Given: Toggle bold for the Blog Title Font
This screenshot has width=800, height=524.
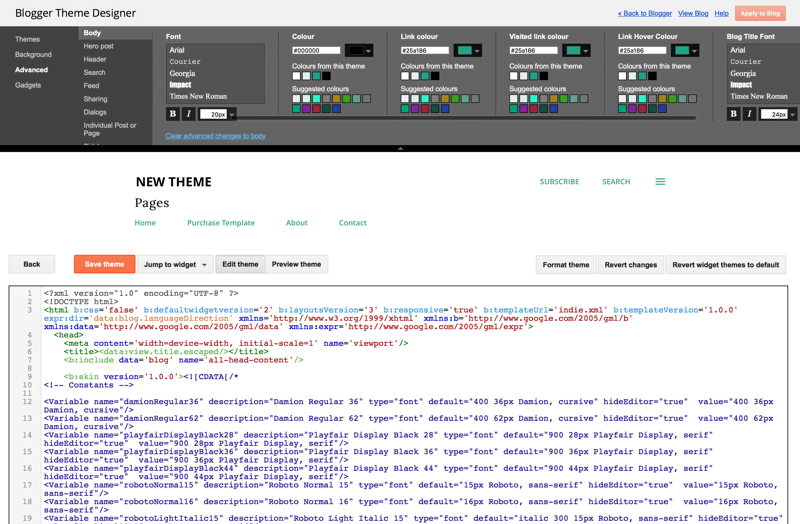Looking at the screenshot, I should 733,114.
